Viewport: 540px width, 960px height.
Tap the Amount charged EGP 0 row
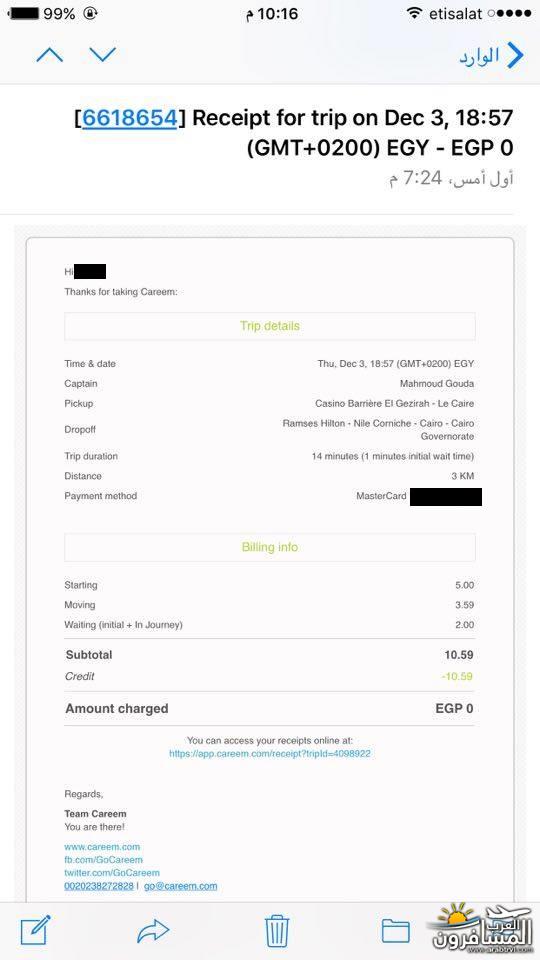click(269, 708)
